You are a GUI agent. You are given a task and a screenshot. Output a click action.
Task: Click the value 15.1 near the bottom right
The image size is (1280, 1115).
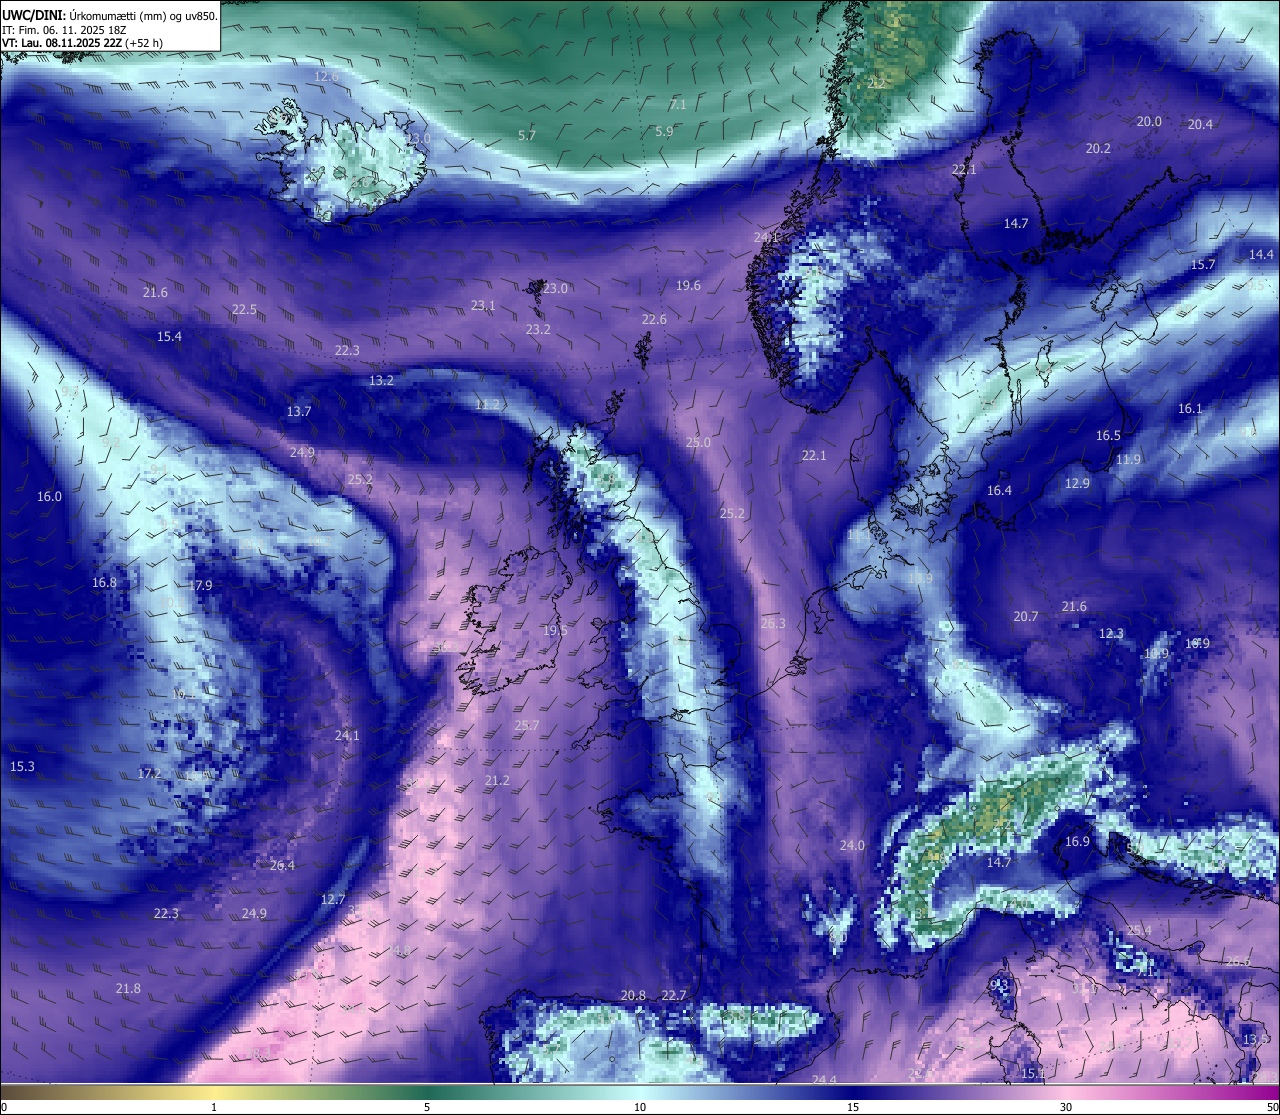pos(1032,1074)
